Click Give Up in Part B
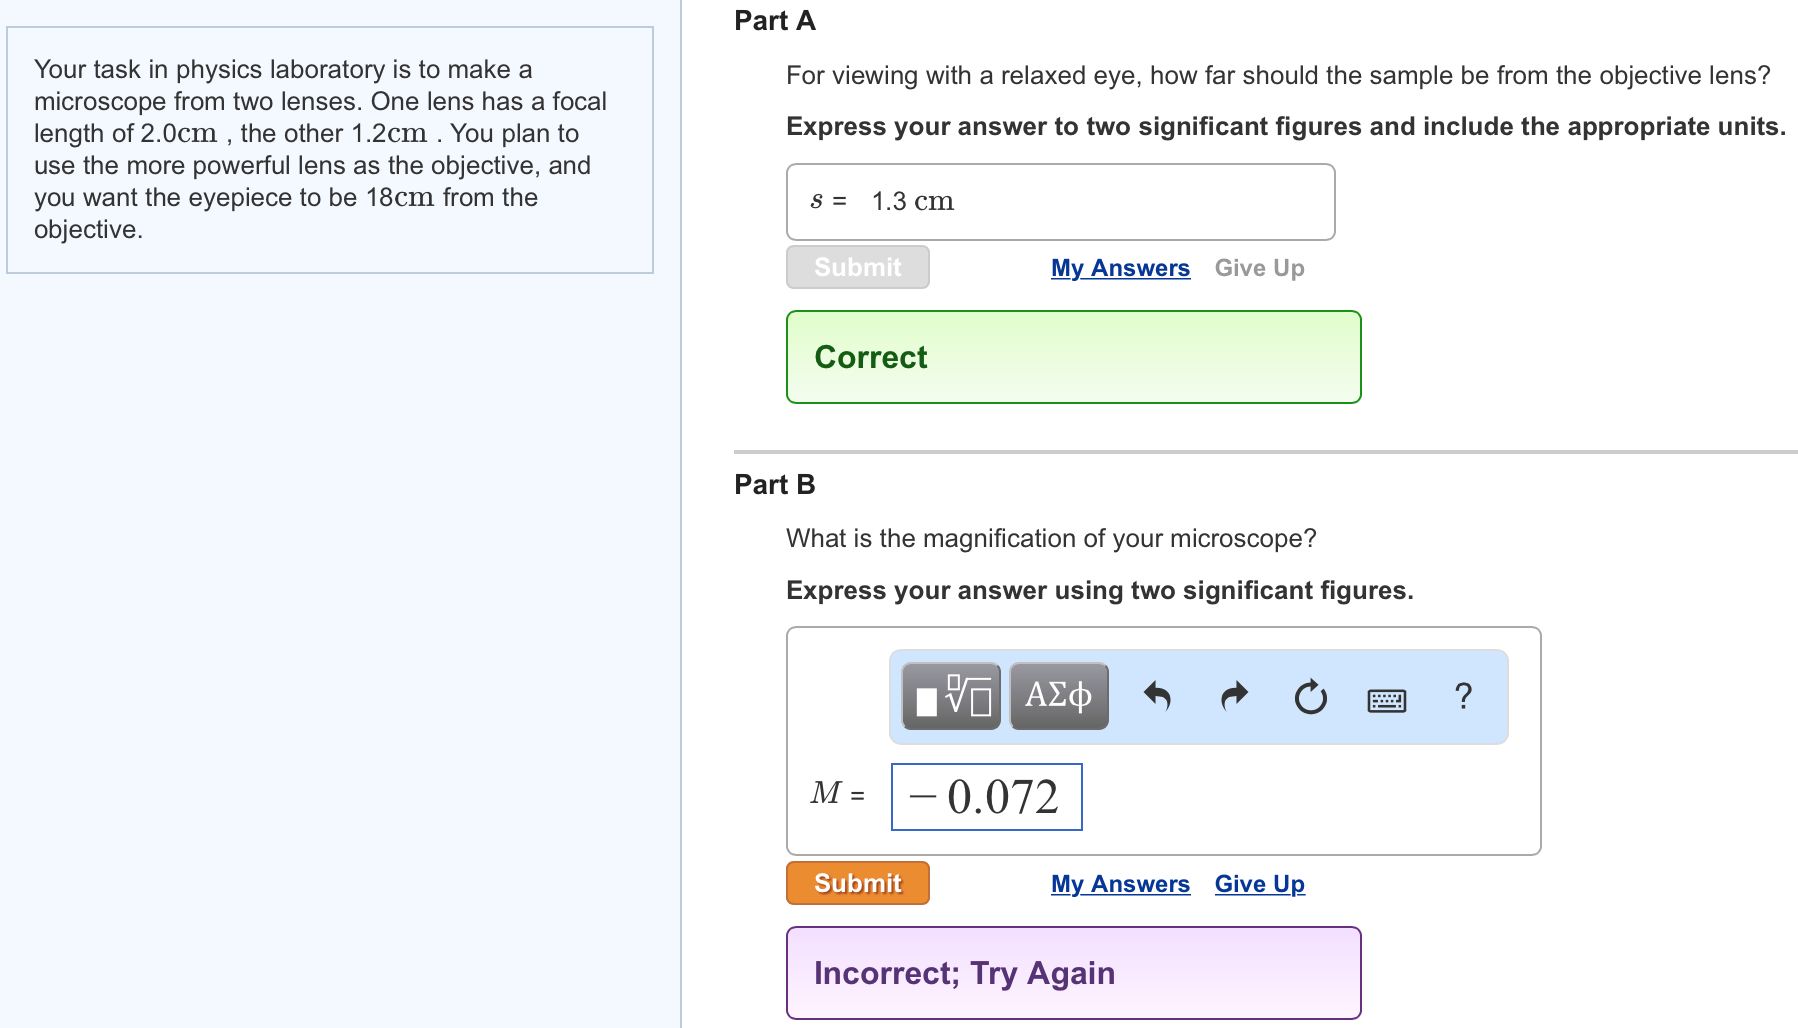 click(1258, 882)
